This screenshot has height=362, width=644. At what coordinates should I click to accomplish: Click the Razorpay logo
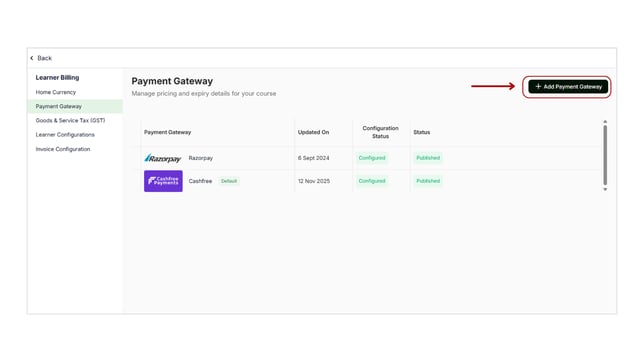tap(163, 158)
